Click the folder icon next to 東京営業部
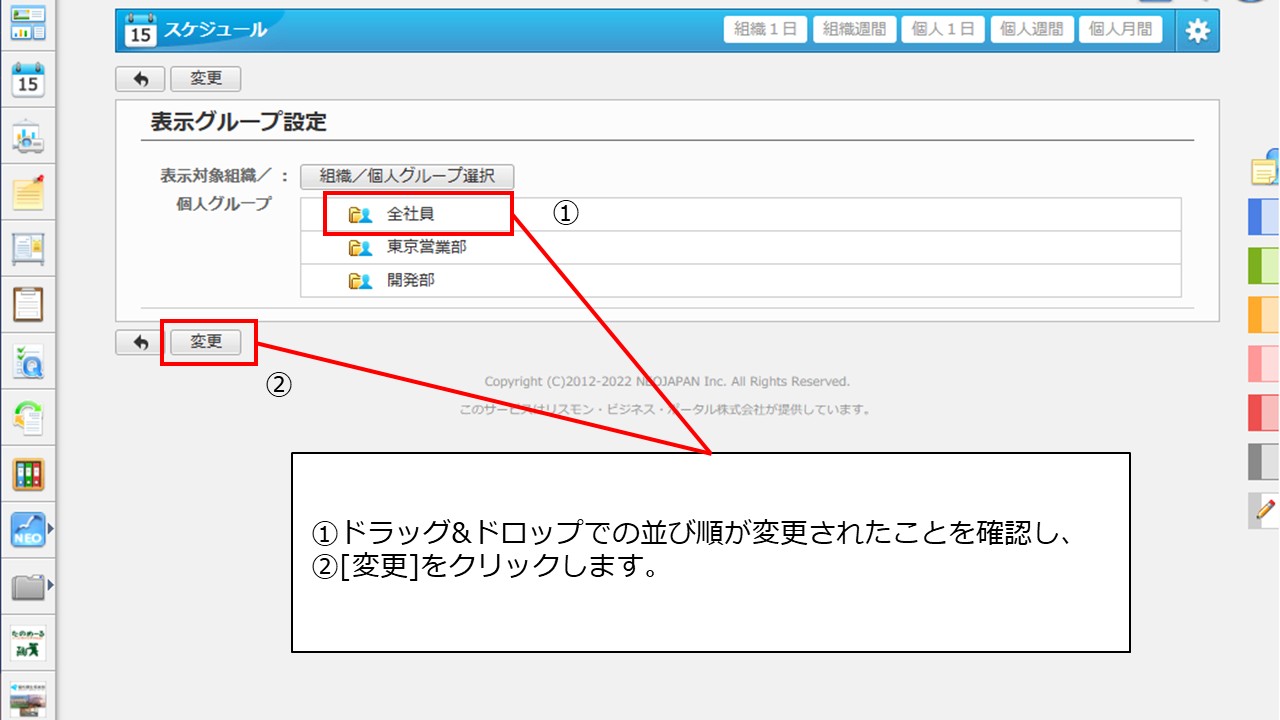This screenshot has width=1280, height=720. coord(360,247)
